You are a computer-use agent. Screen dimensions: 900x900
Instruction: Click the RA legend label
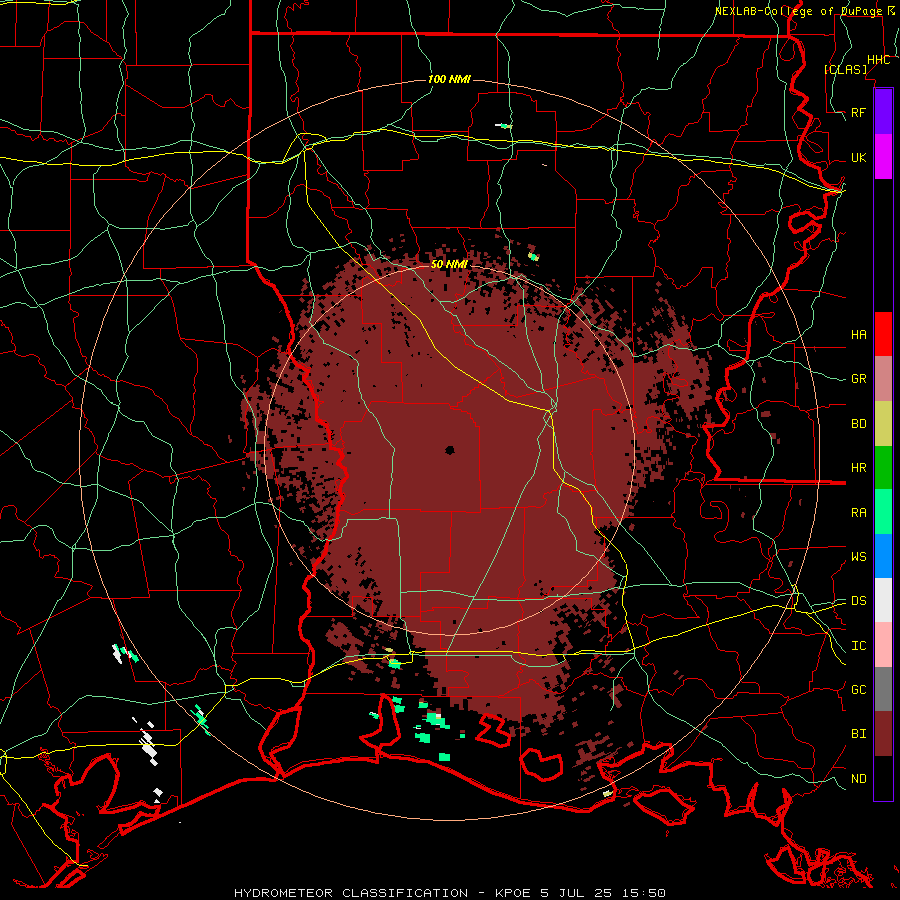859,512
